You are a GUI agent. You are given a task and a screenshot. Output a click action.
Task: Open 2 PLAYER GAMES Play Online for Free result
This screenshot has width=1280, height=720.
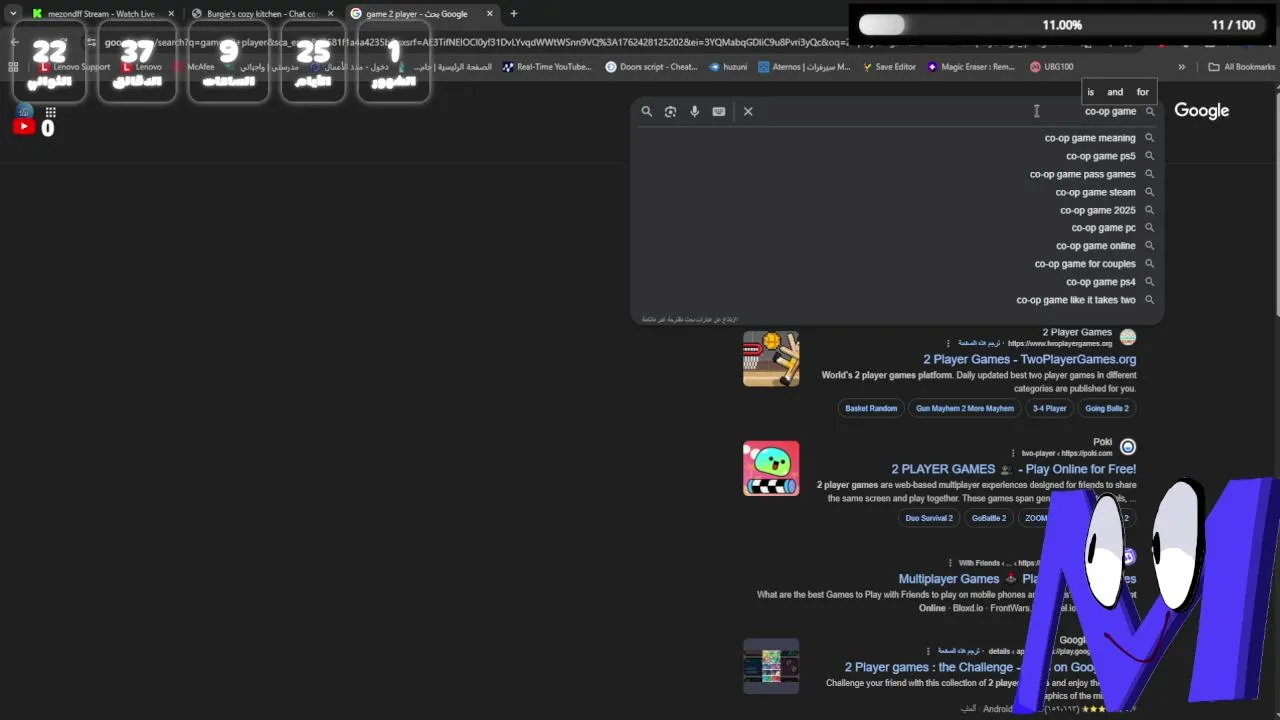(1013, 469)
